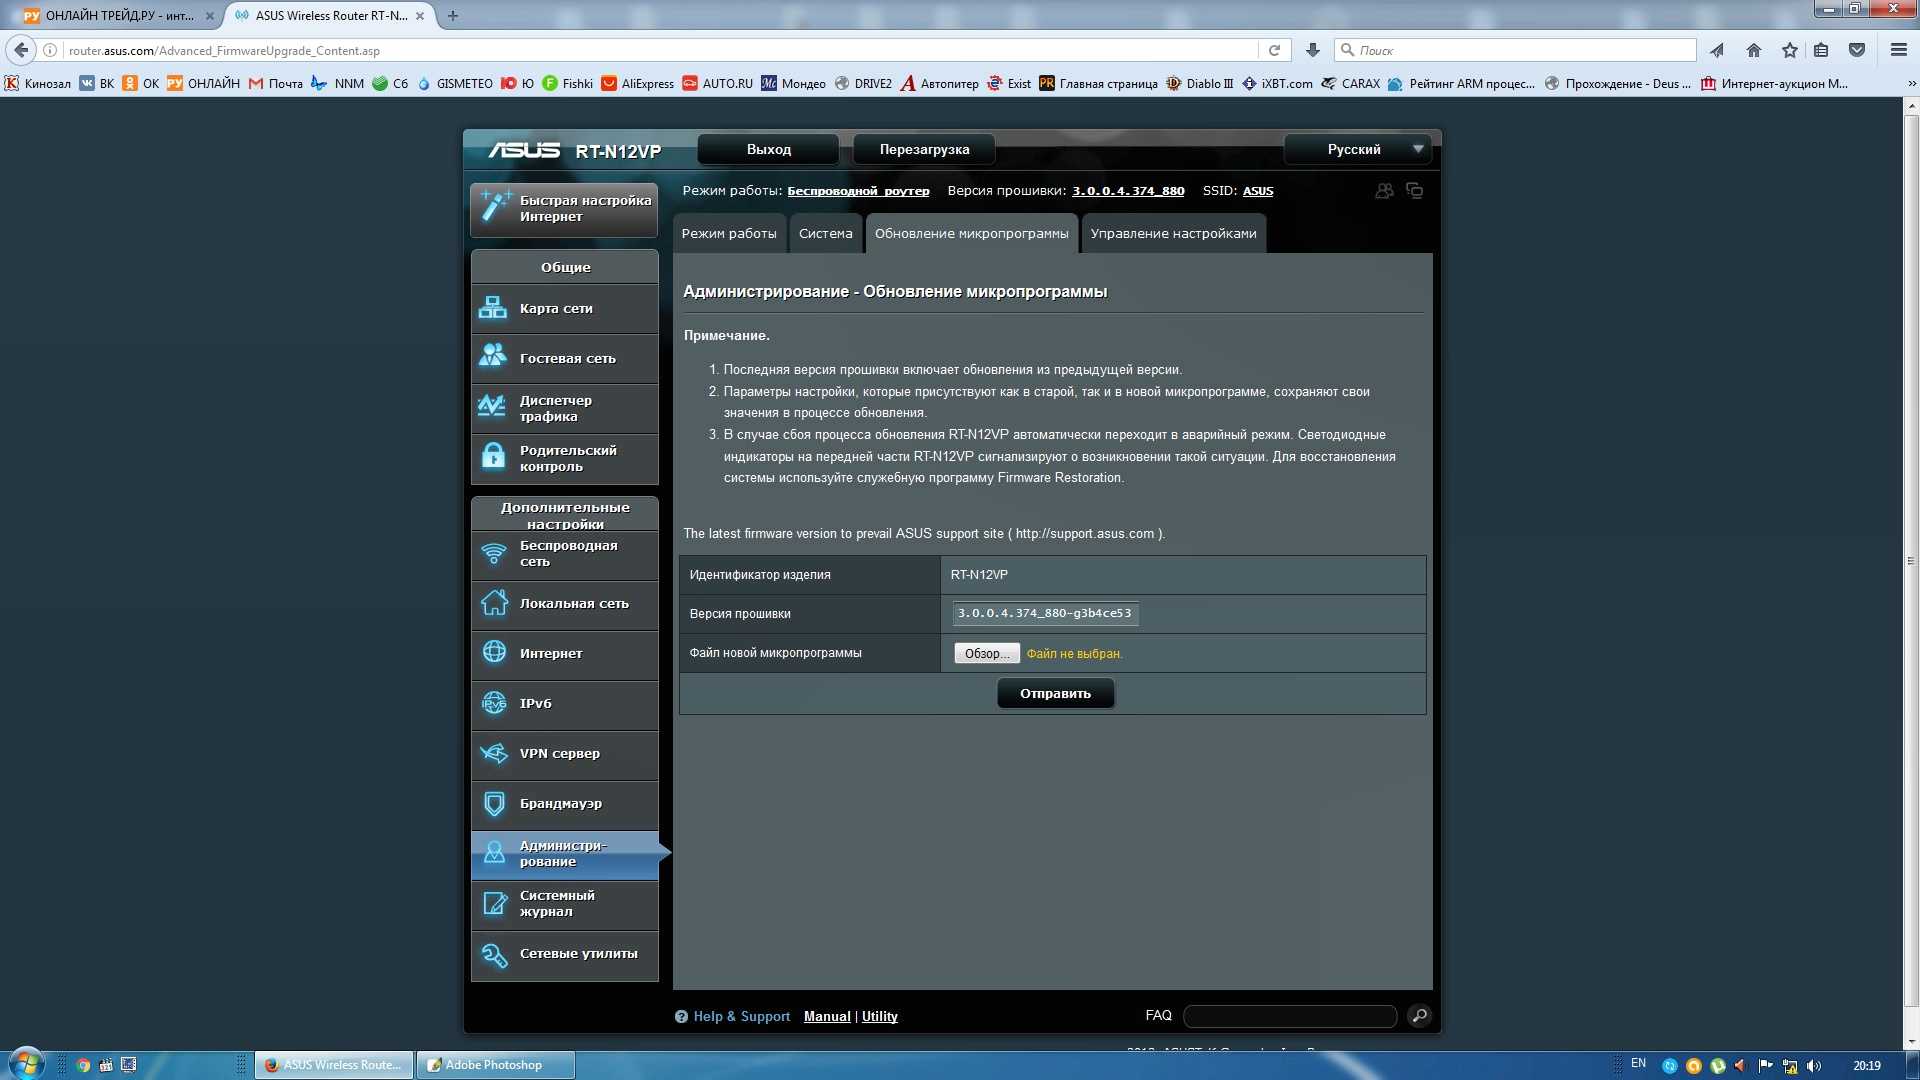
Task: Open the Quick Internet Setup wizard icon
Action: [x=495, y=206]
